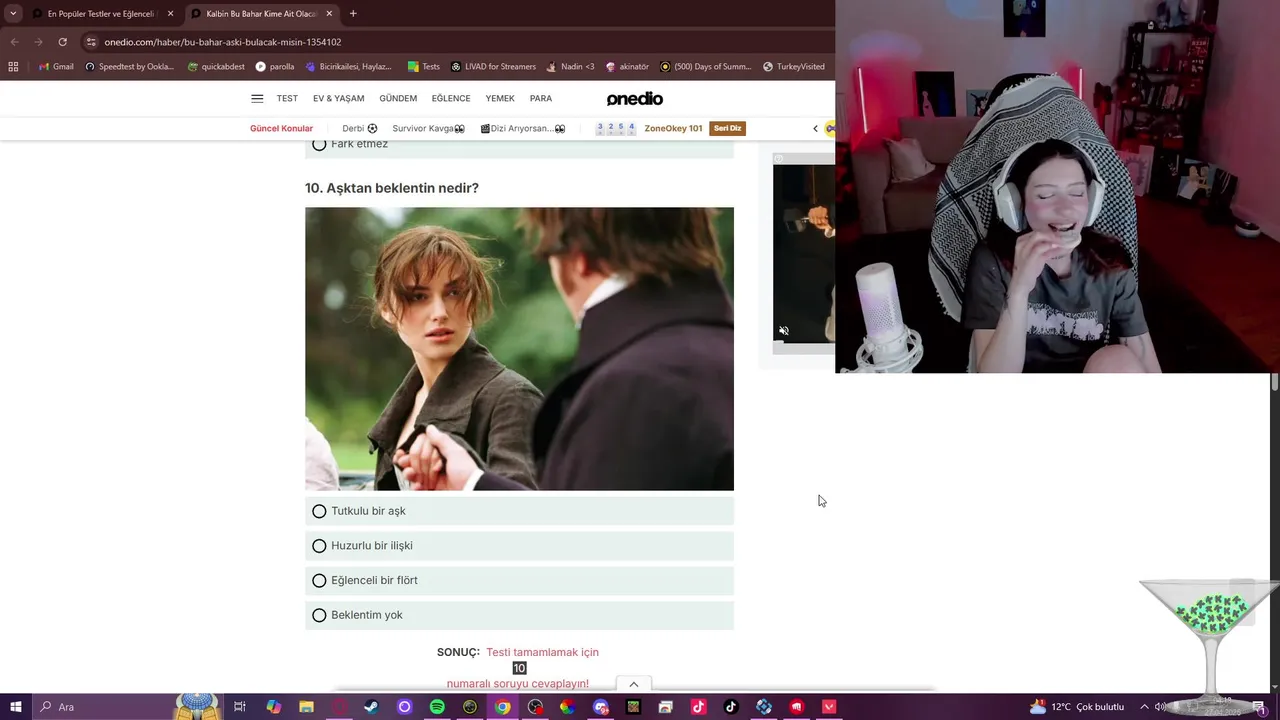Open the EĞLENCE category
Viewport: 1280px width, 720px height.
[x=451, y=98]
